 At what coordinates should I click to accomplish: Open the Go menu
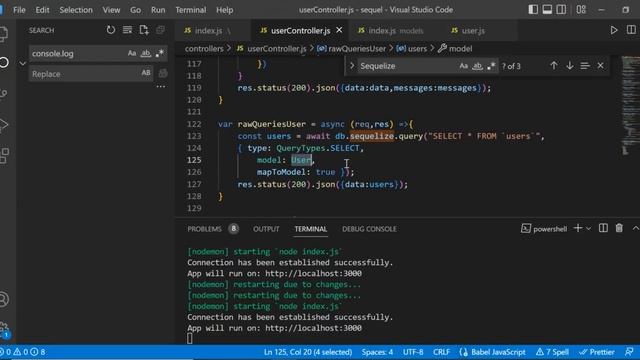click(x=136, y=10)
